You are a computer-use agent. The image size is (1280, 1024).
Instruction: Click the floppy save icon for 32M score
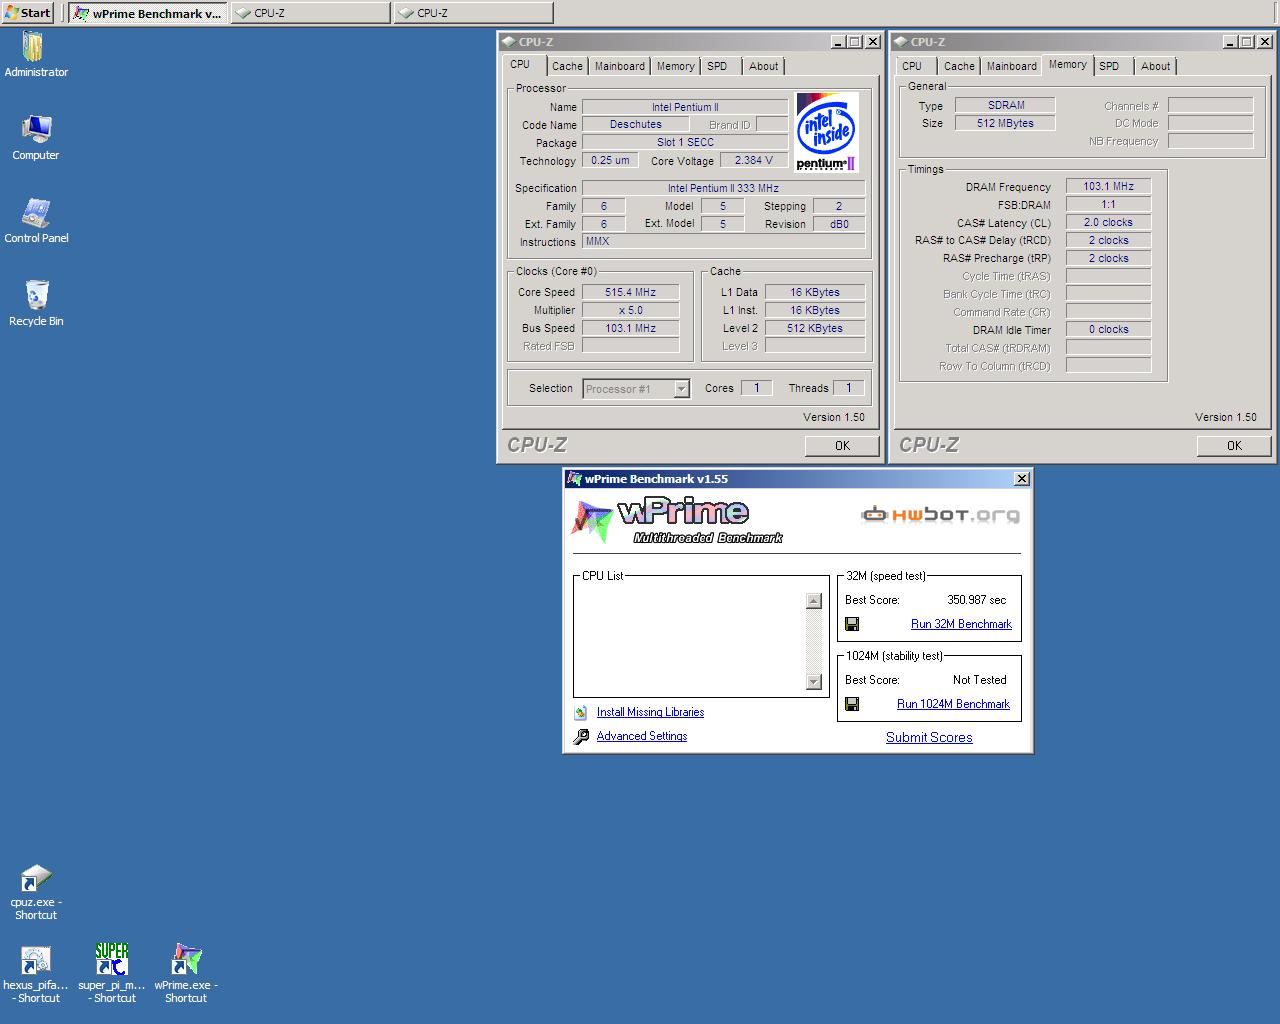(852, 624)
